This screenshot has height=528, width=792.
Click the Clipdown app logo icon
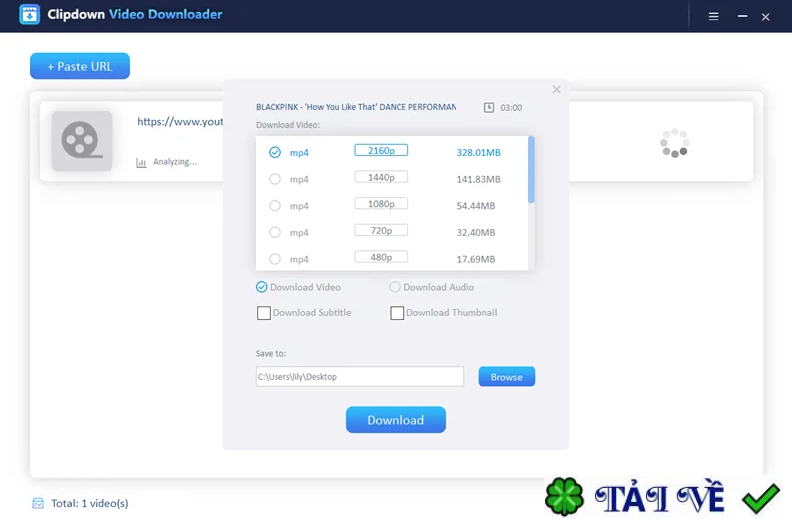[29, 15]
